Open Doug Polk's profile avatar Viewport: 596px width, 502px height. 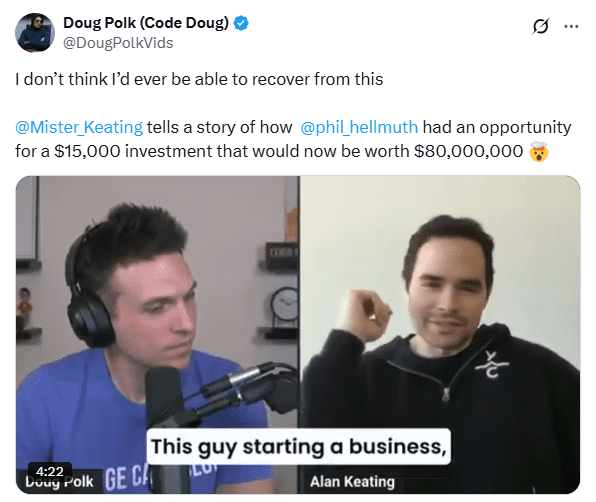35,33
